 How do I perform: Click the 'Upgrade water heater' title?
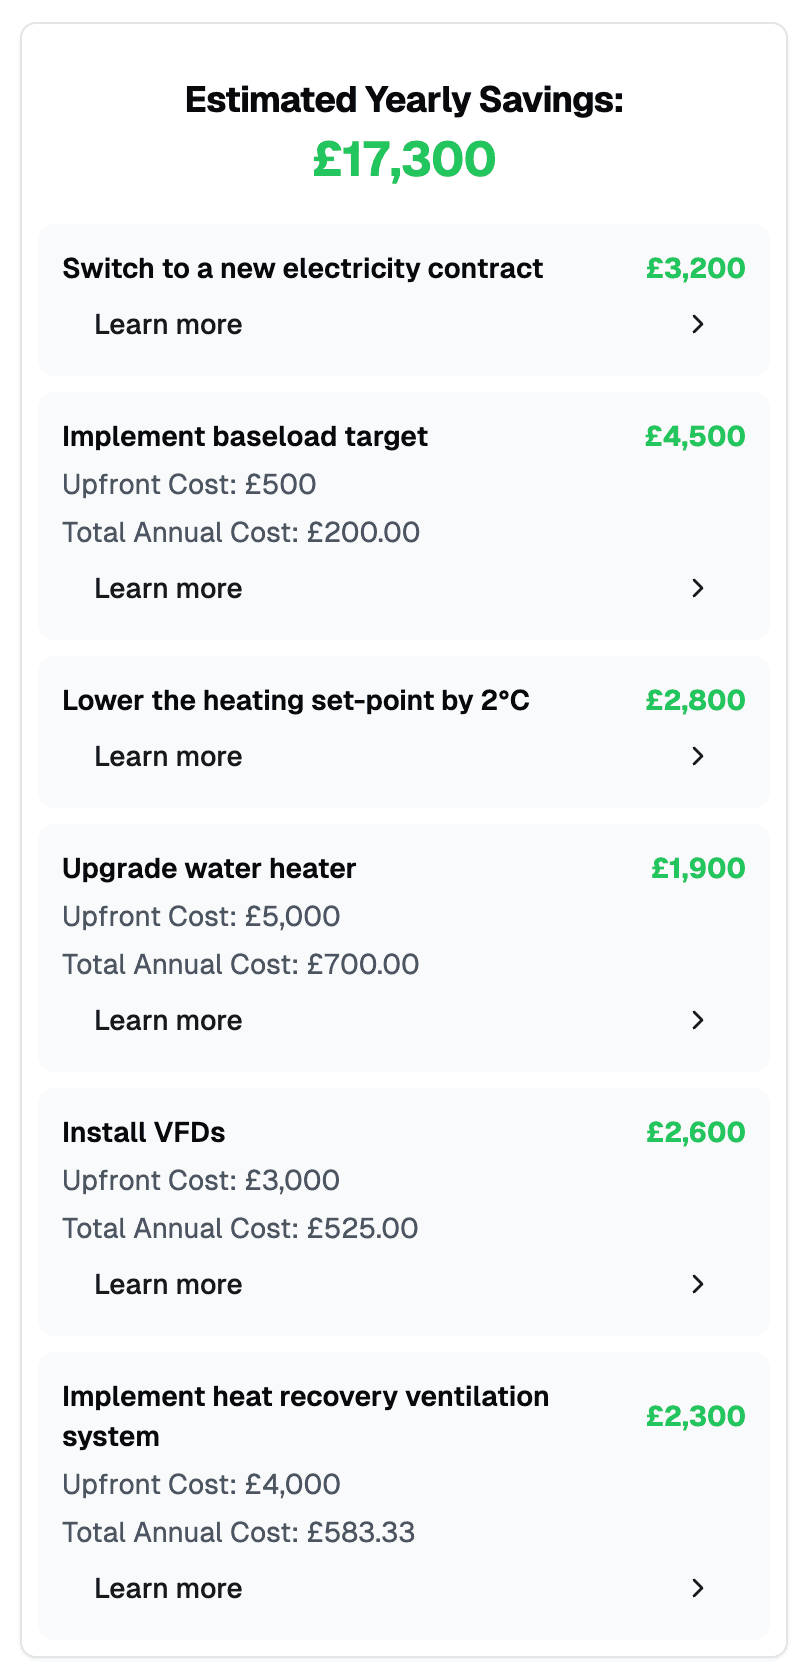(209, 868)
